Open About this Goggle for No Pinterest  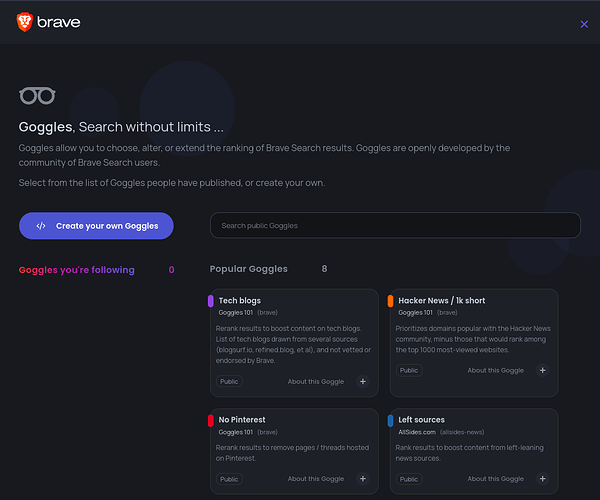coord(315,479)
